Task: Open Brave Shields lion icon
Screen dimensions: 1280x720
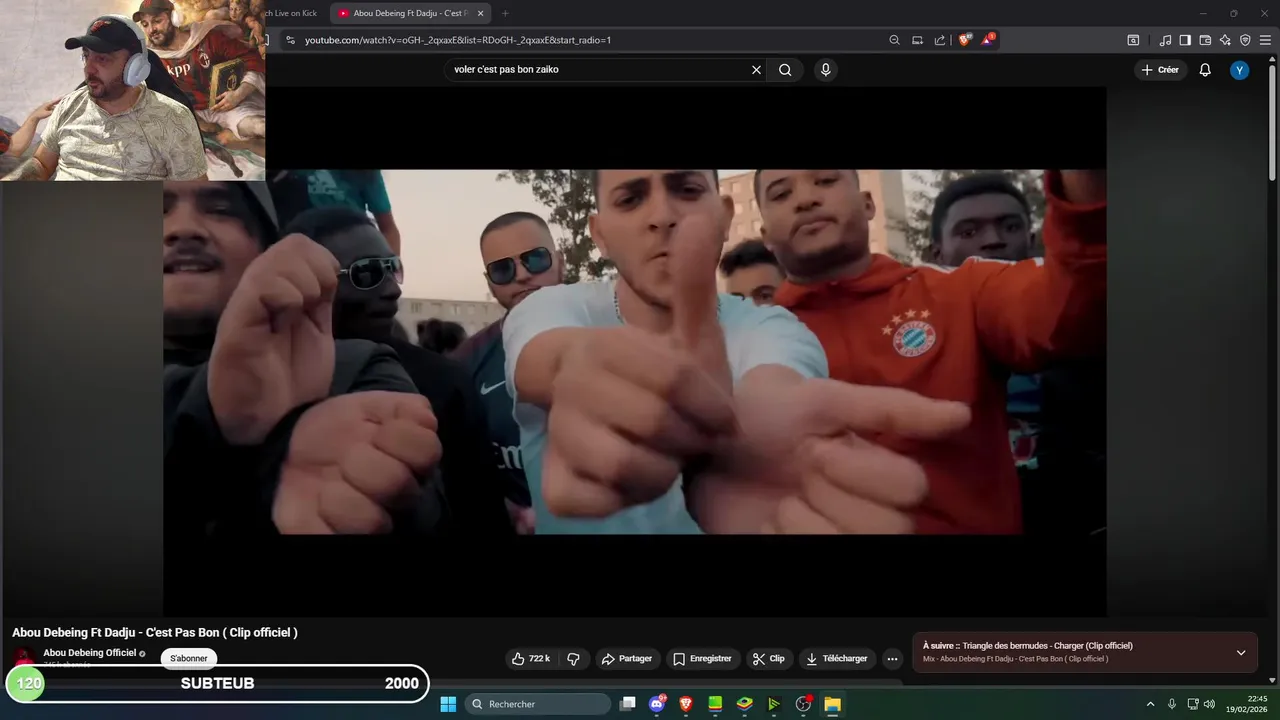Action: coord(965,40)
